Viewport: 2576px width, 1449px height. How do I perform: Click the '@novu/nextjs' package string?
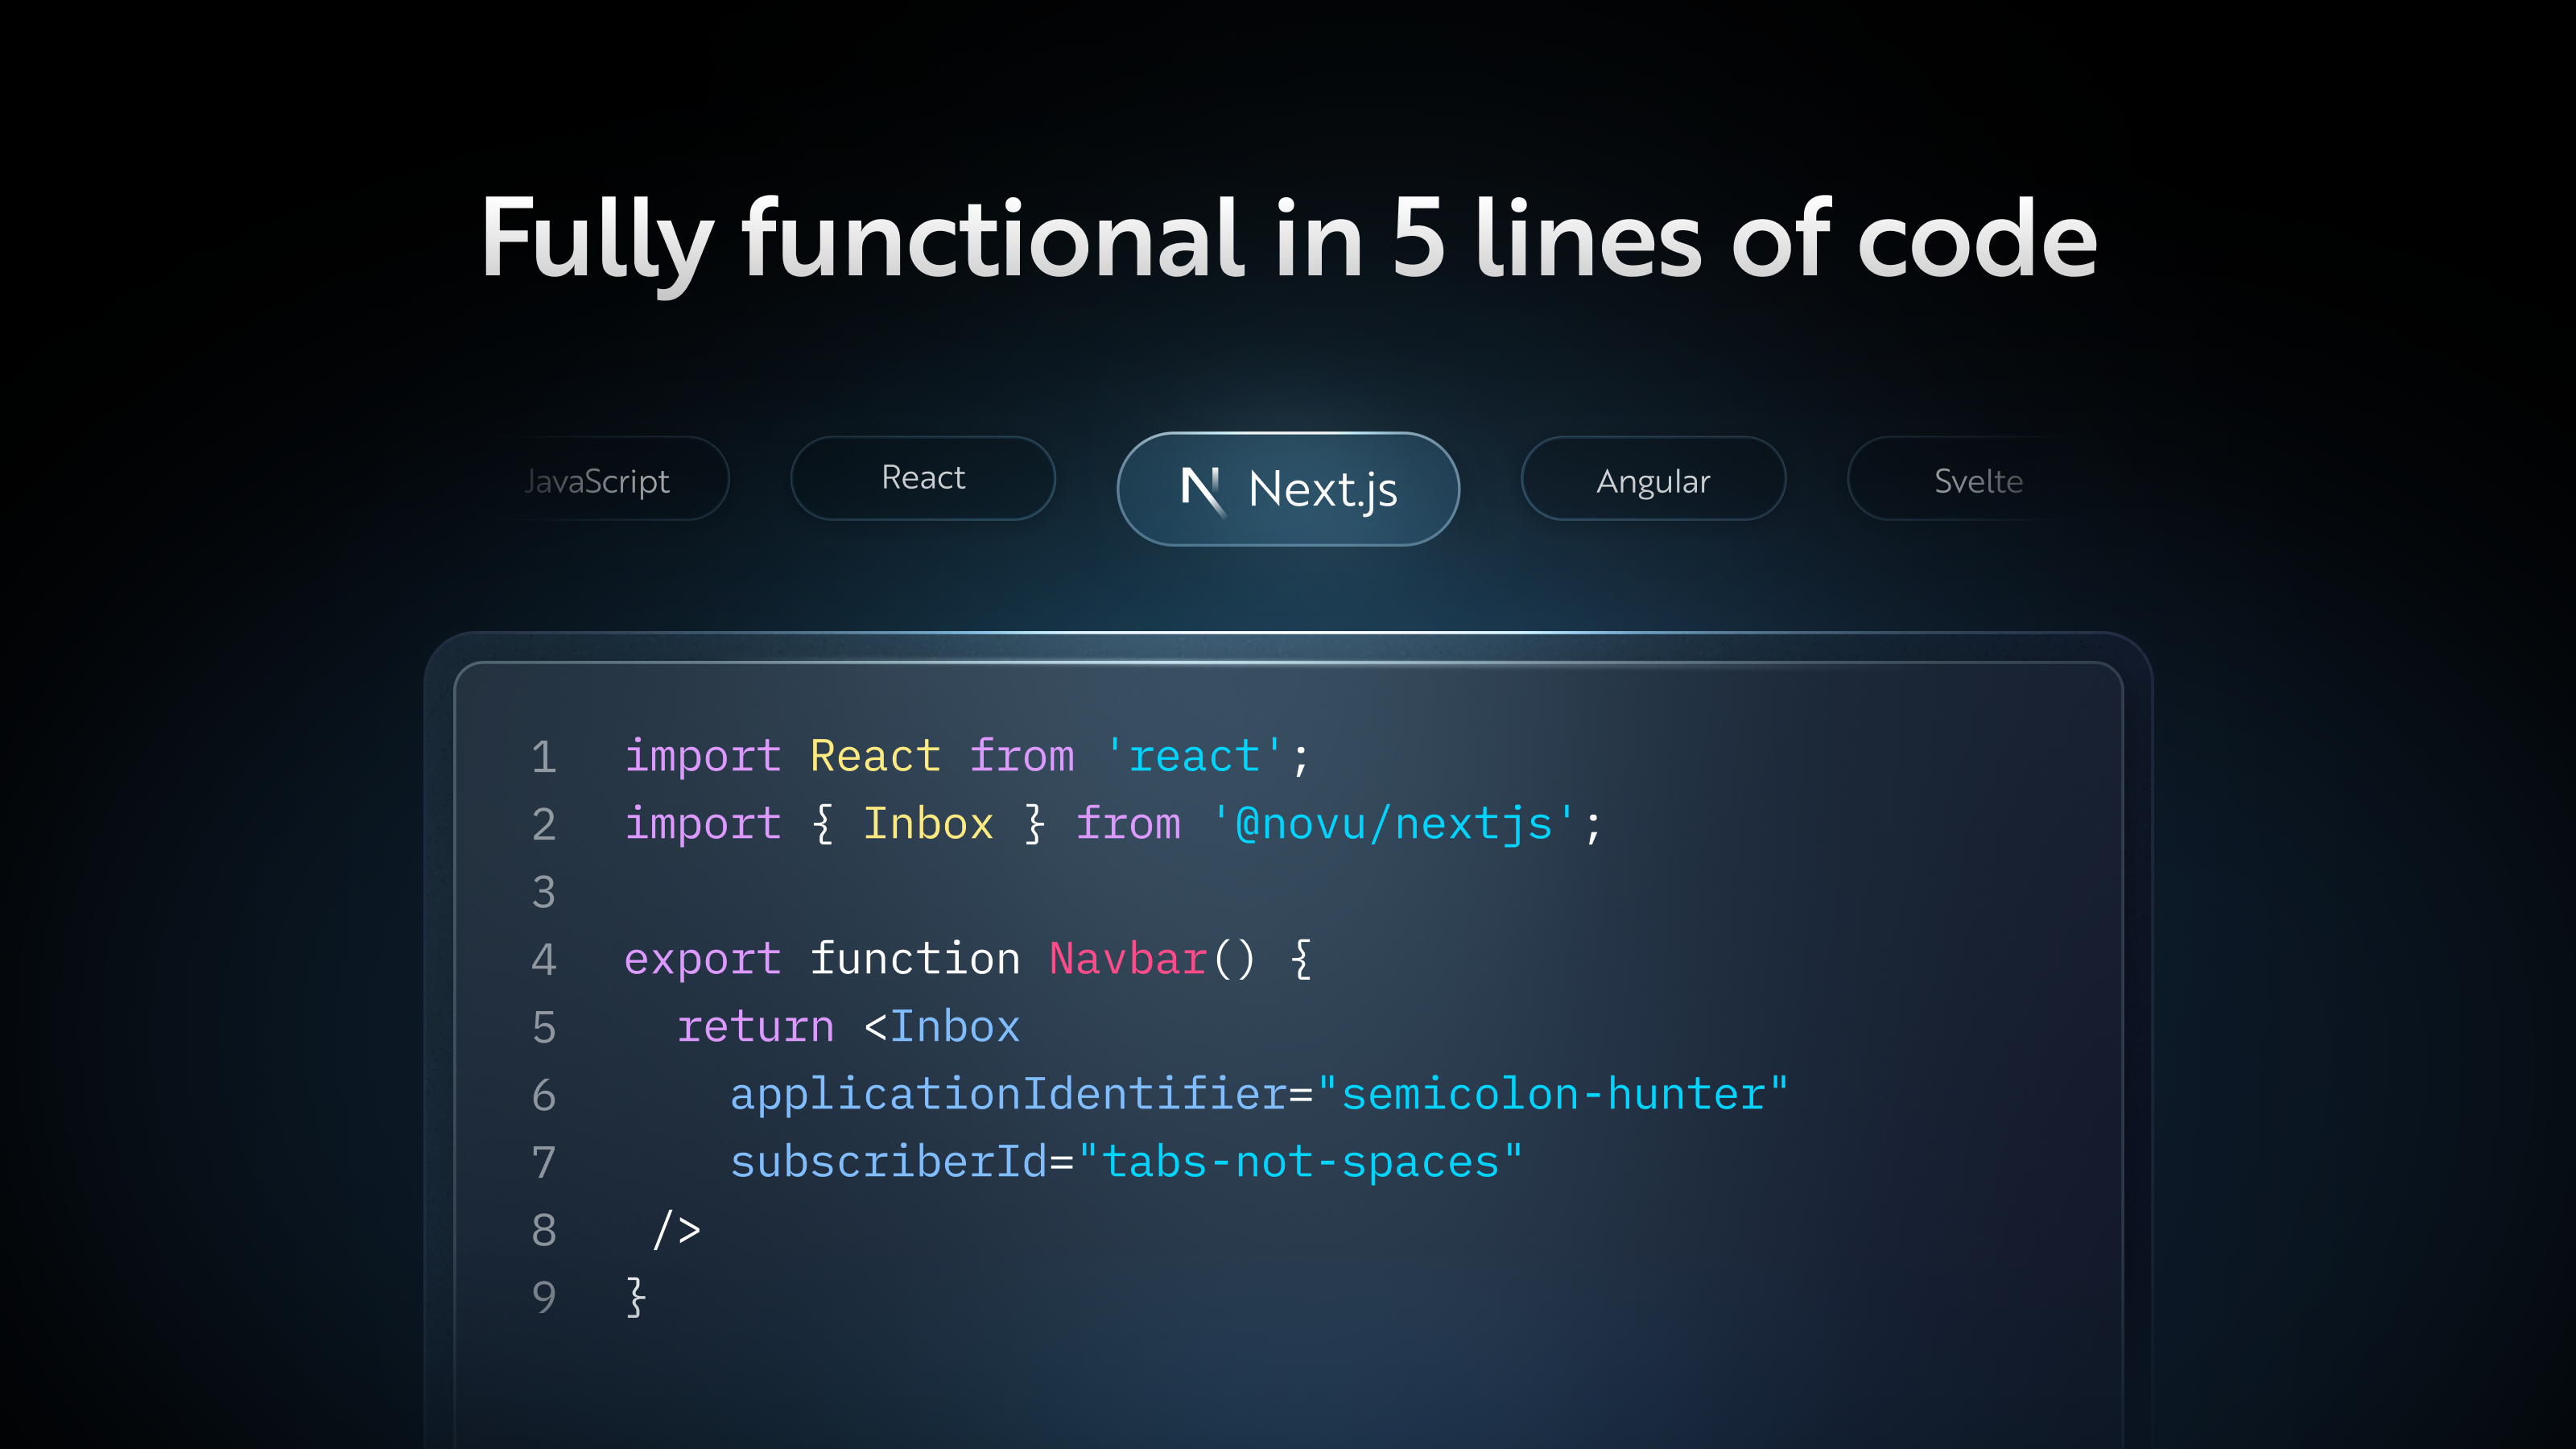tap(1393, 825)
